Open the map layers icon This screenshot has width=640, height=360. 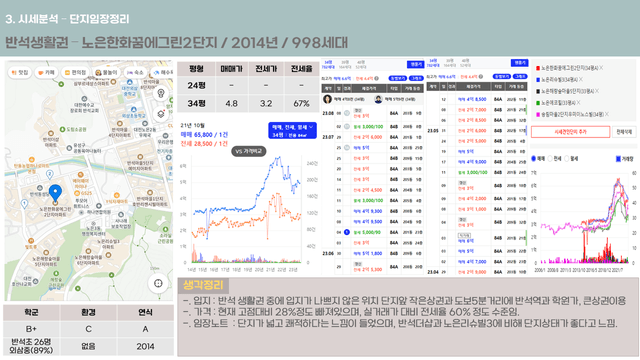(x=161, y=114)
